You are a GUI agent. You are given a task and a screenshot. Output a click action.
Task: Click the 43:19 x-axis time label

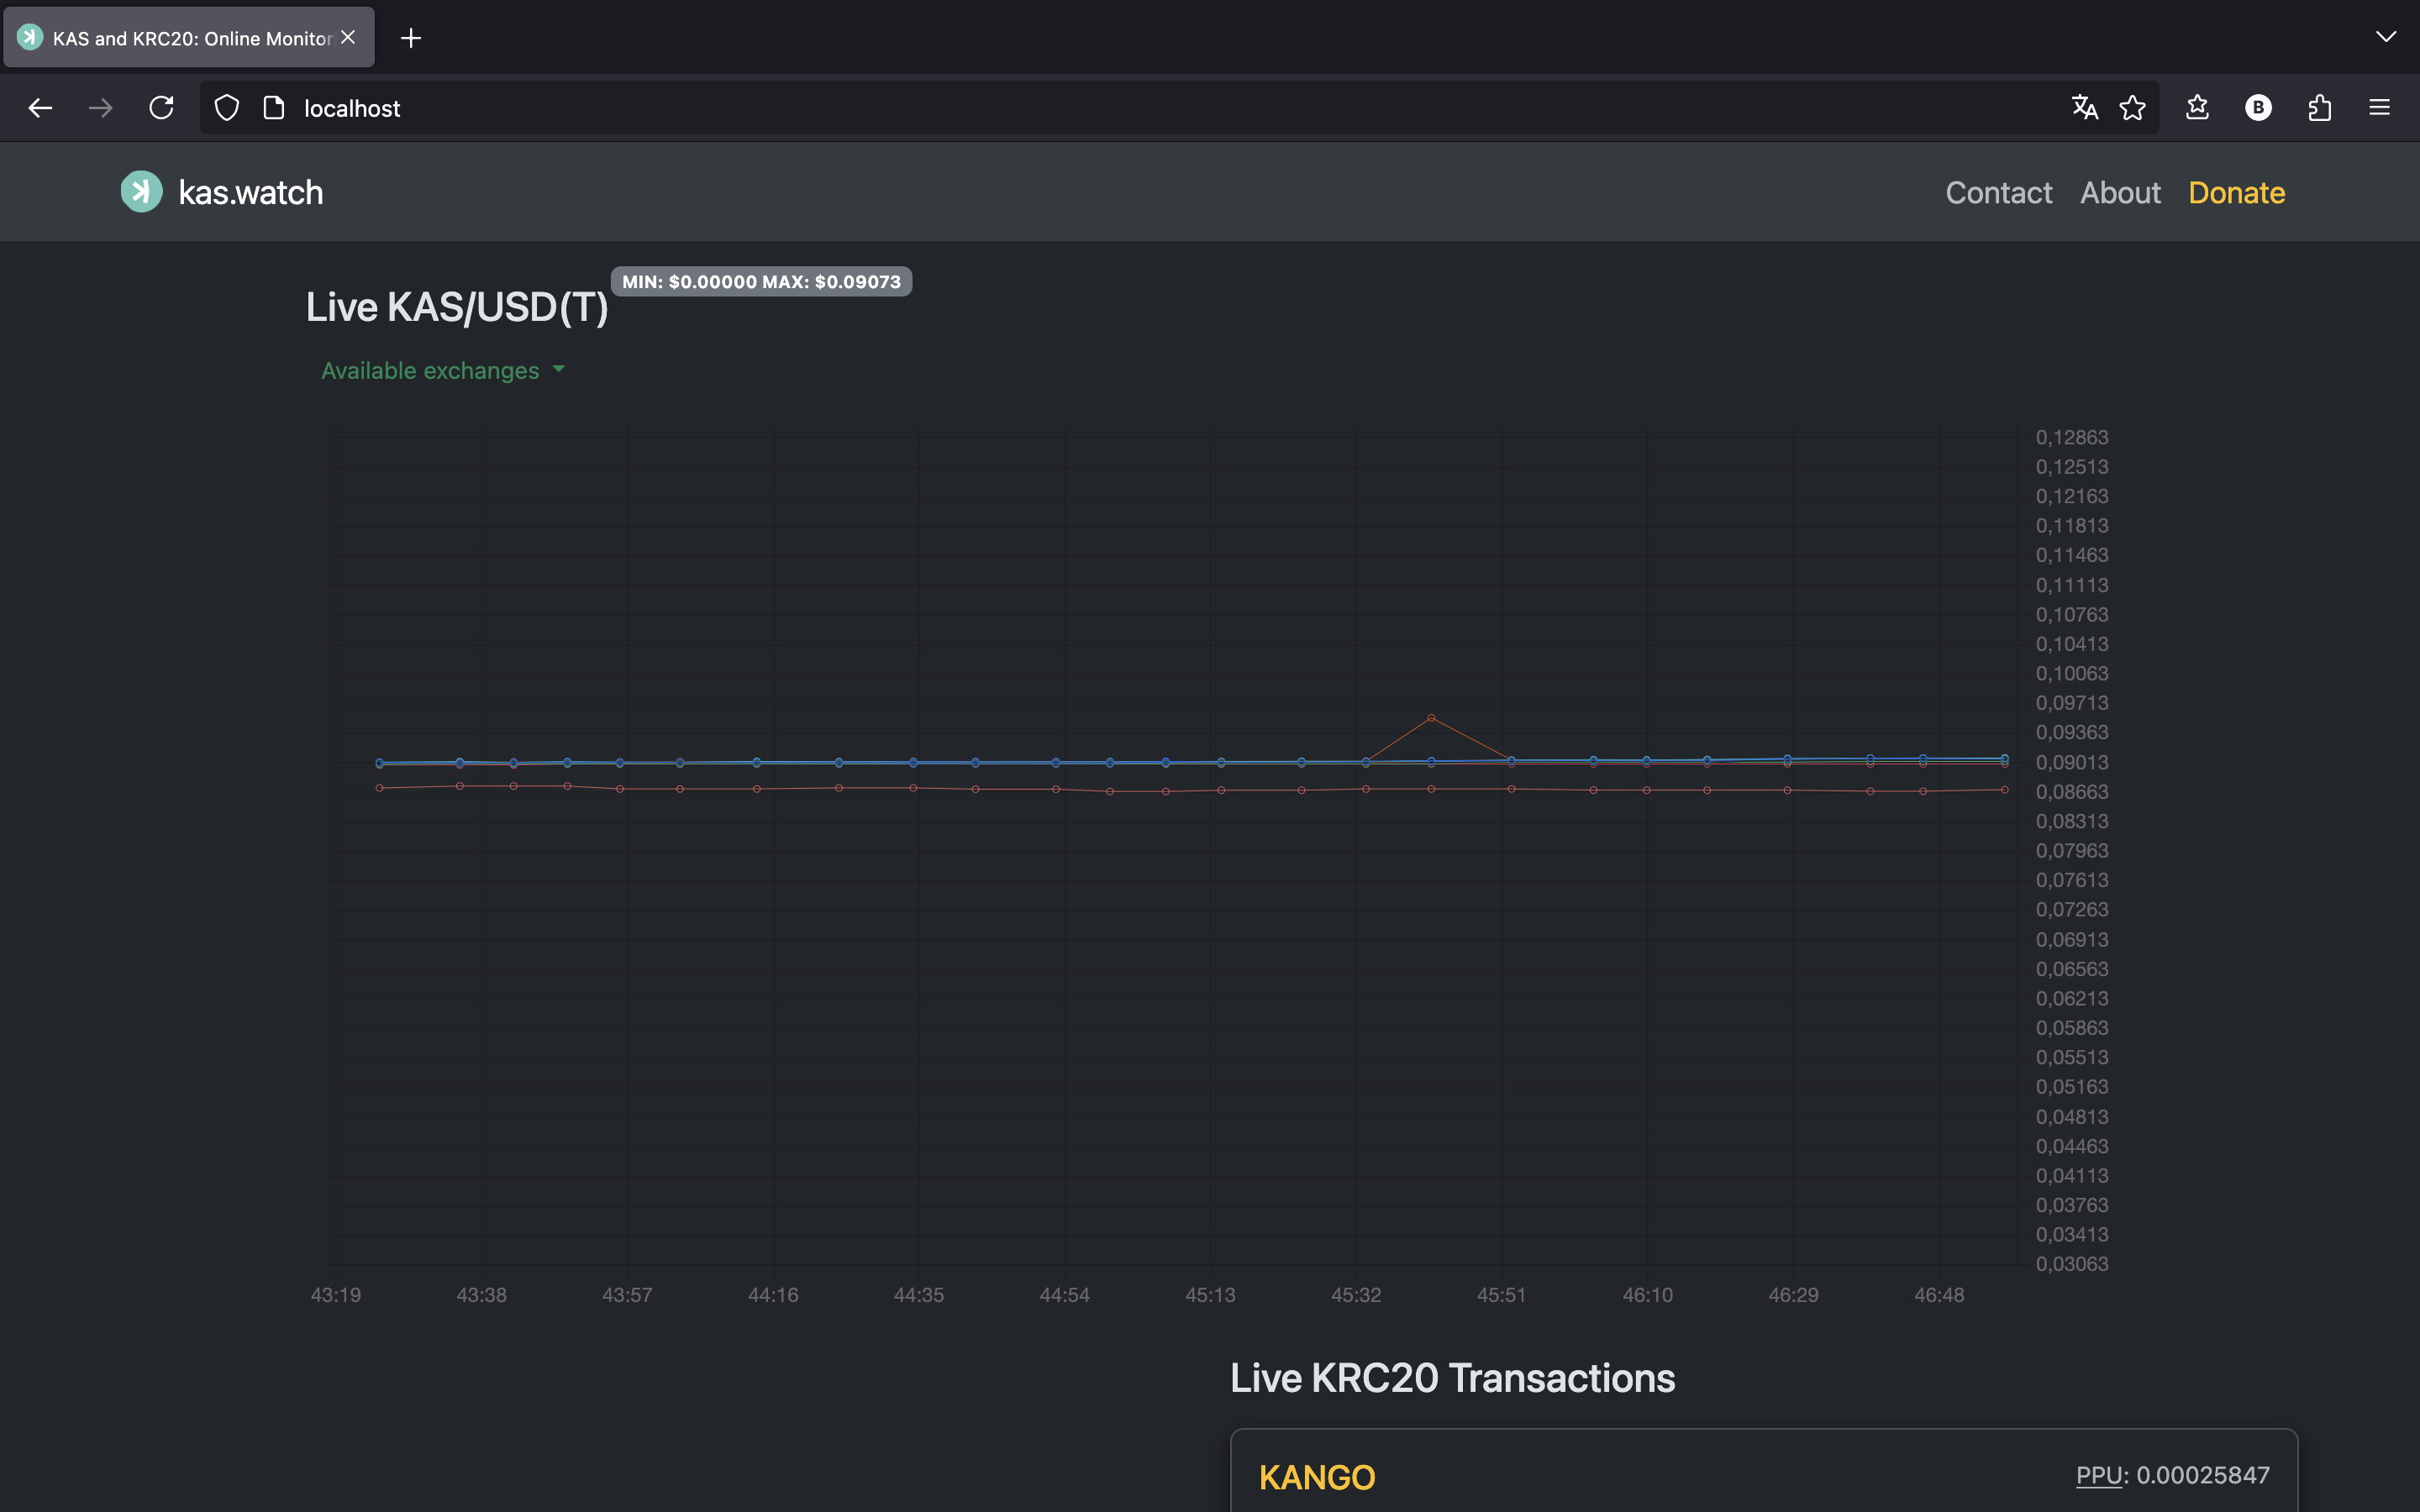pos(336,1295)
